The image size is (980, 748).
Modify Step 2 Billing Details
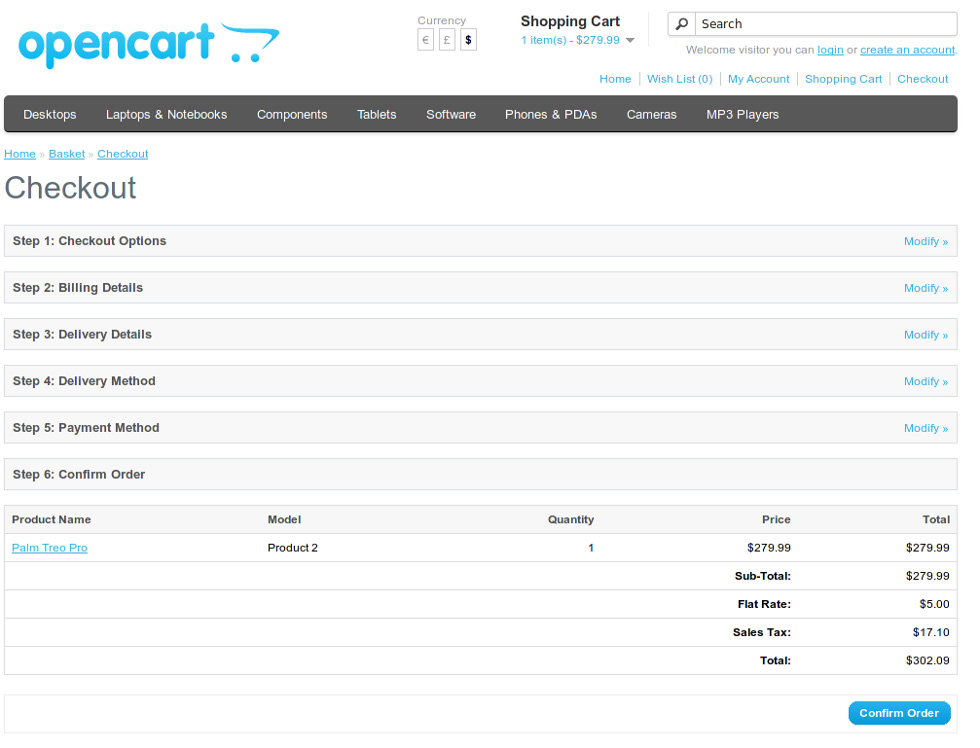tap(925, 288)
